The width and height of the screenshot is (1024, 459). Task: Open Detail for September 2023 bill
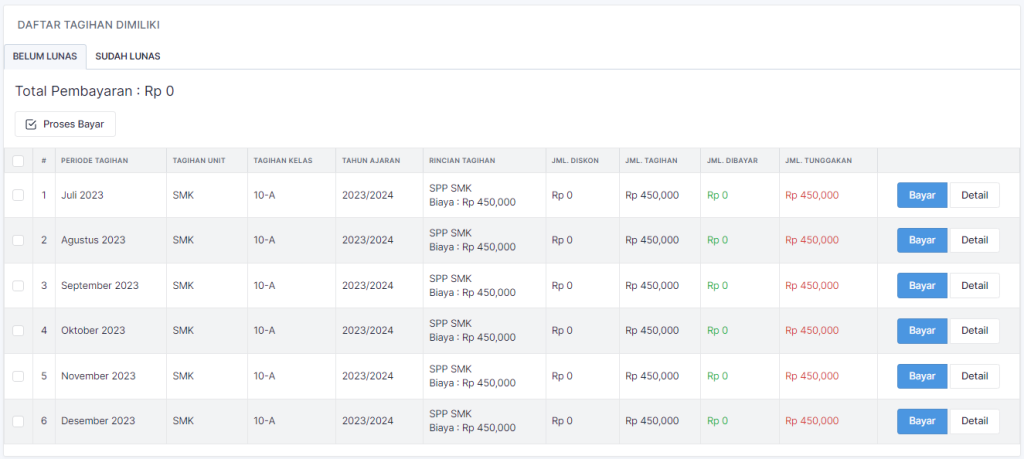[973, 285]
